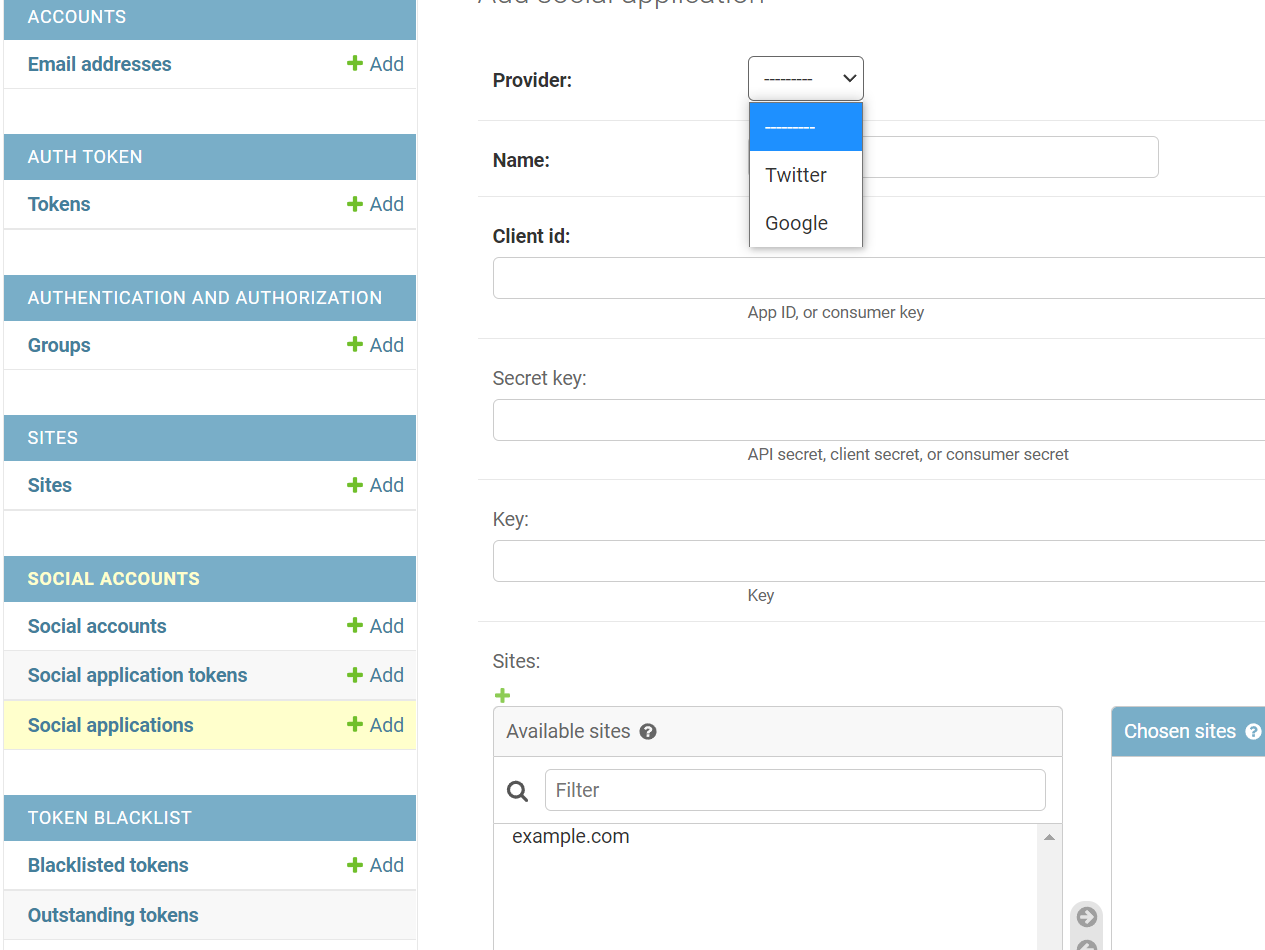Click Add next to Groups
This screenshot has width=1265, height=950.
pyautogui.click(x=375, y=345)
